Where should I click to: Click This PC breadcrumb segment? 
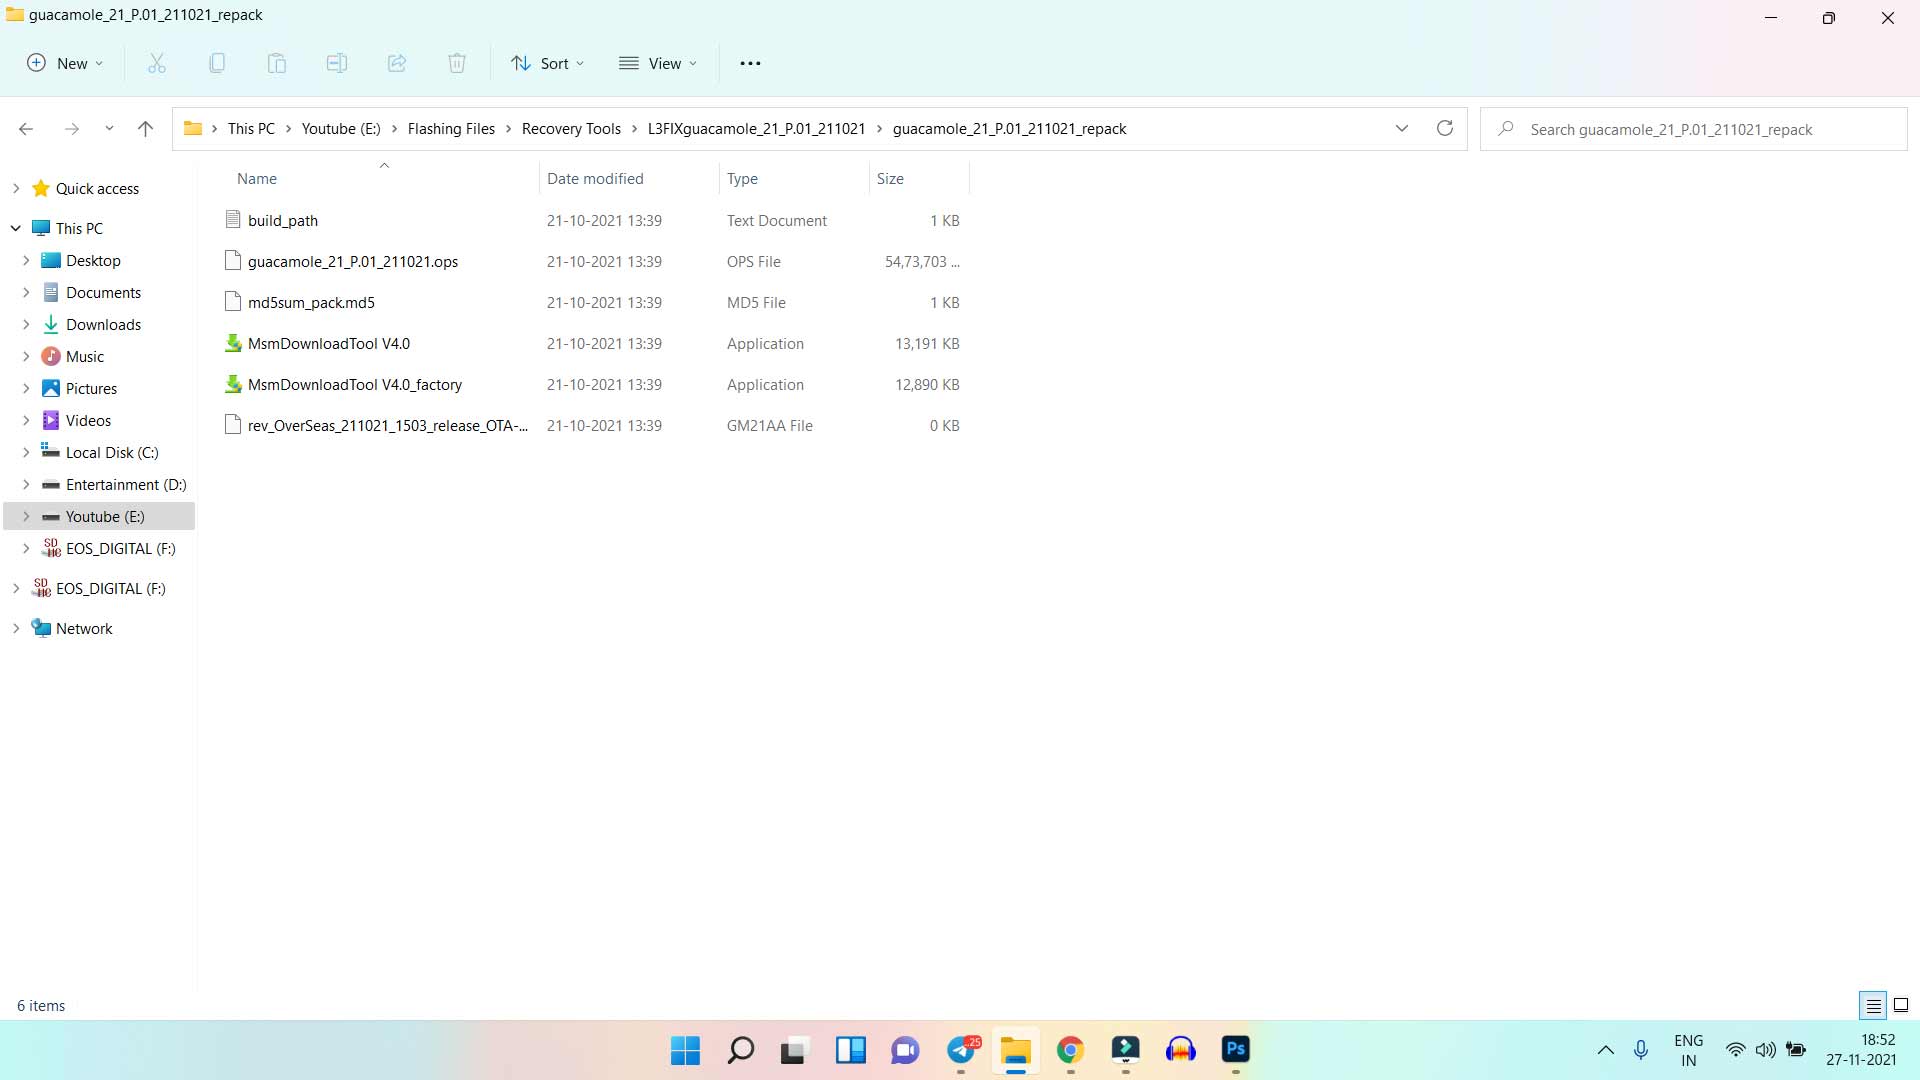coord(251,128)
